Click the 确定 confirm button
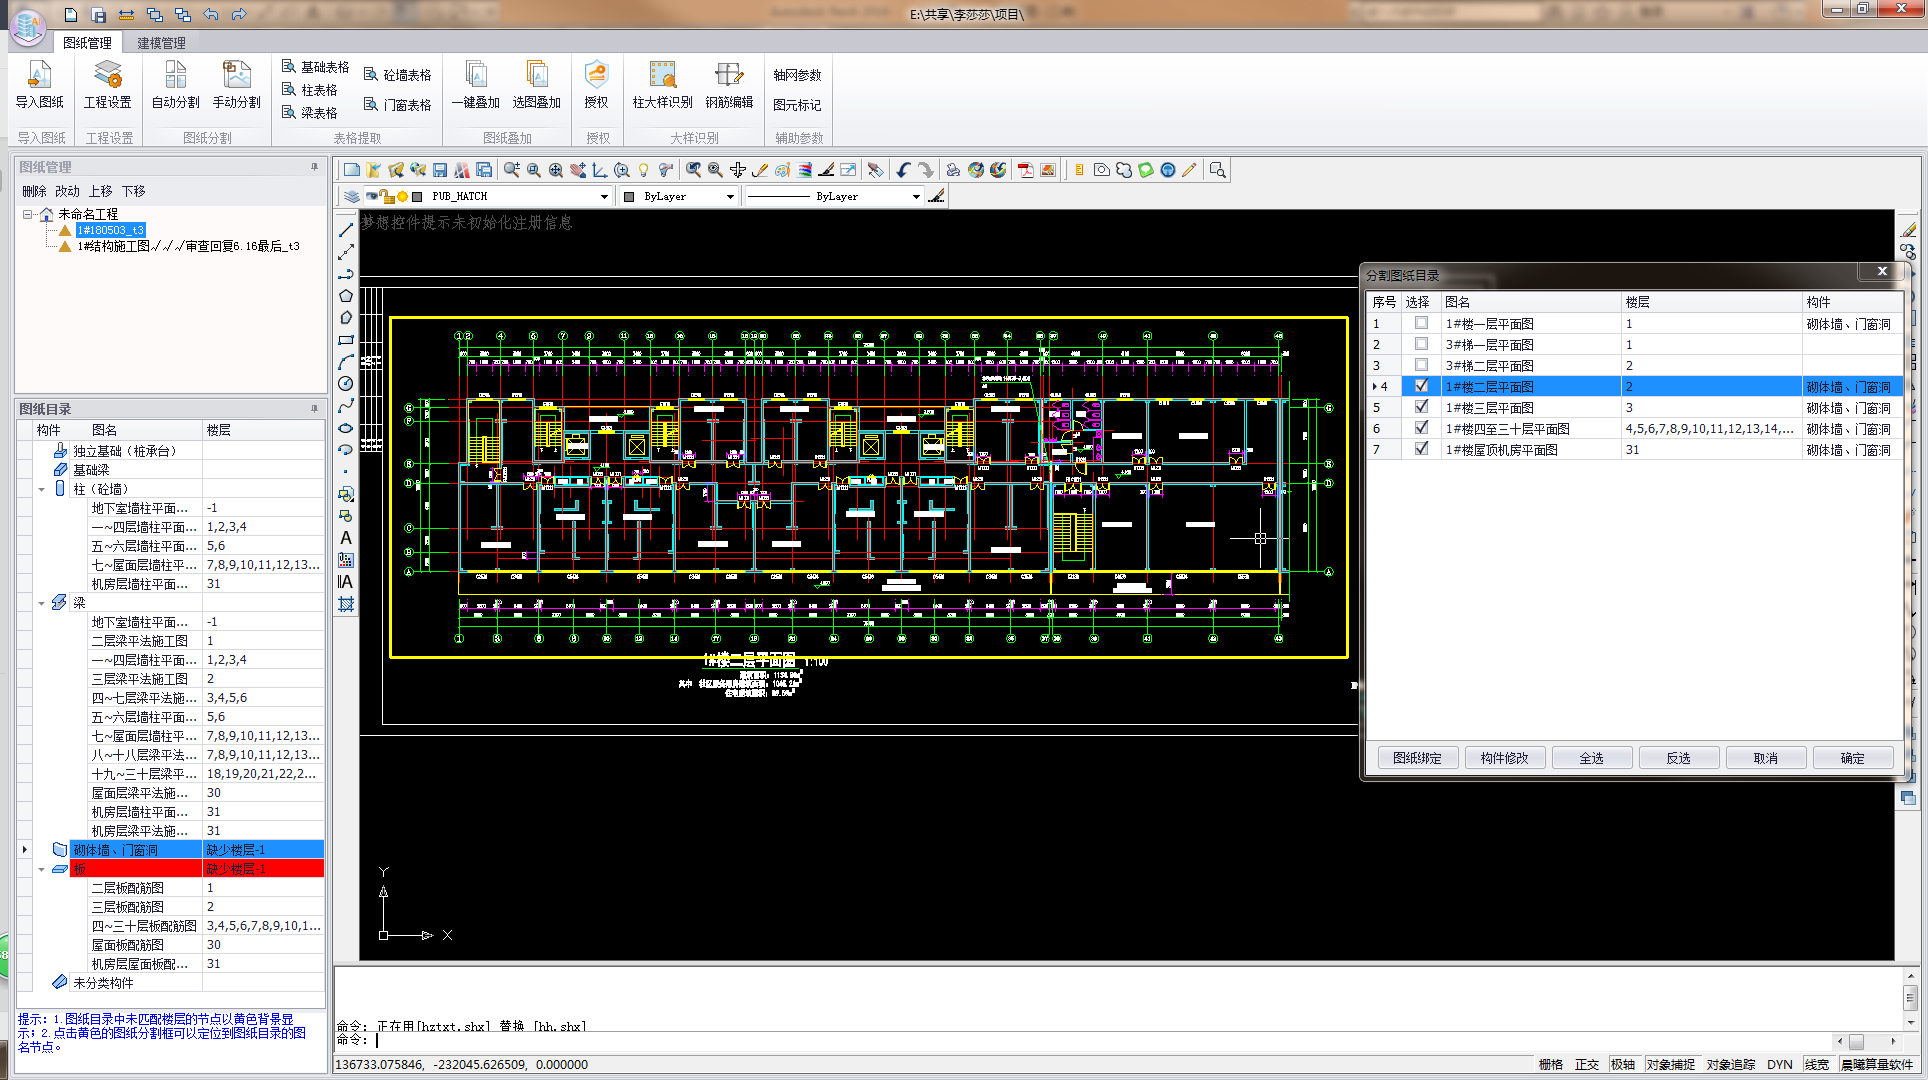The image size is (1928, 1080). [x=1852, y=758]
